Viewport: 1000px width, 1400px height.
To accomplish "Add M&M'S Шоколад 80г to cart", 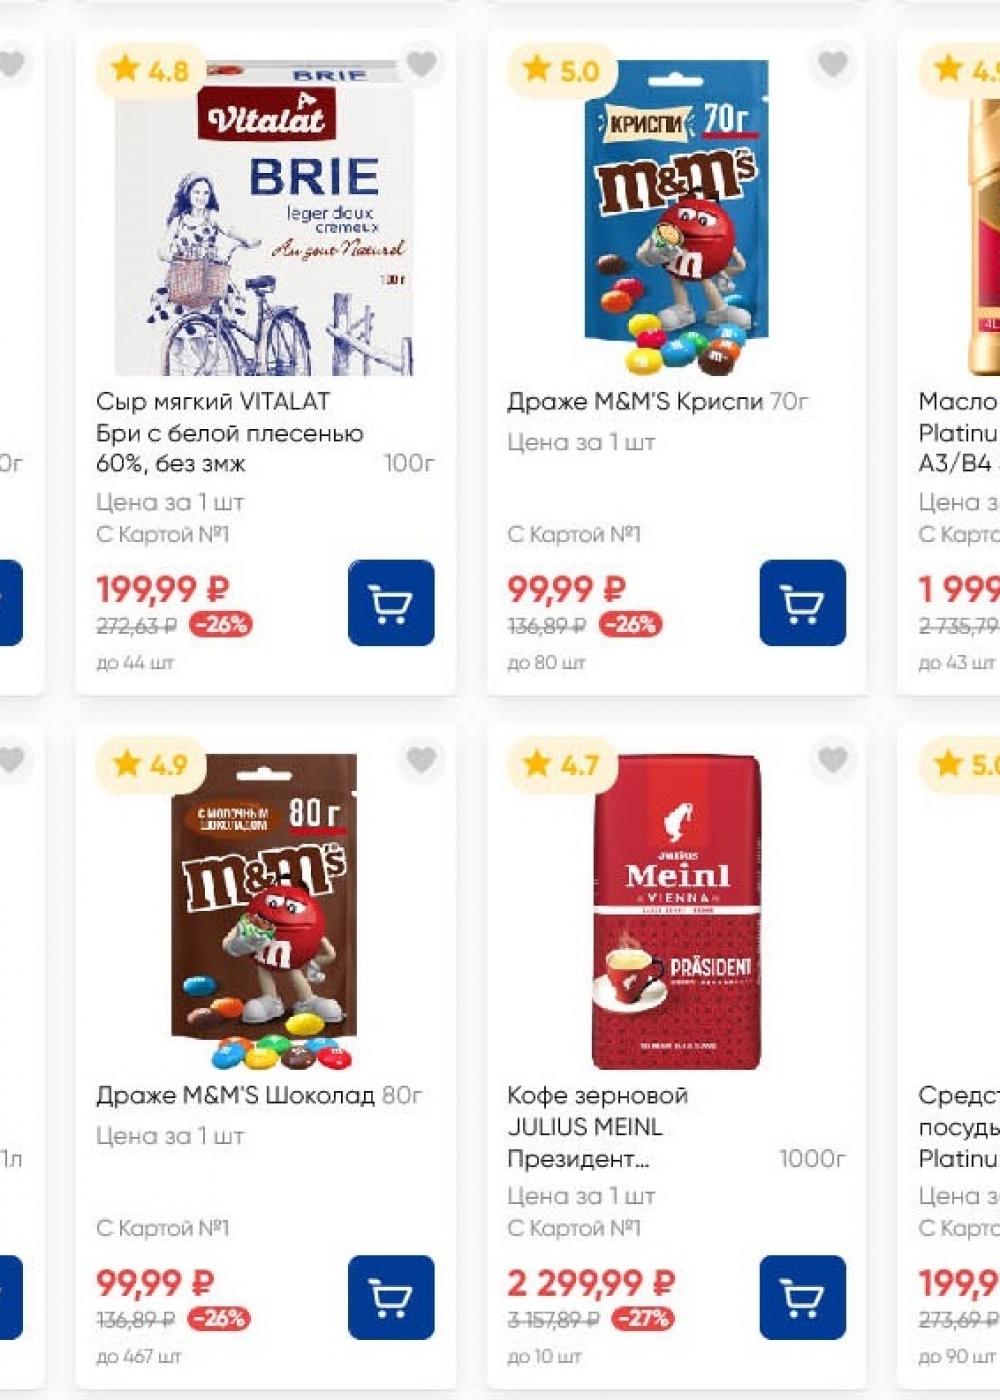I will [391, 1297].
